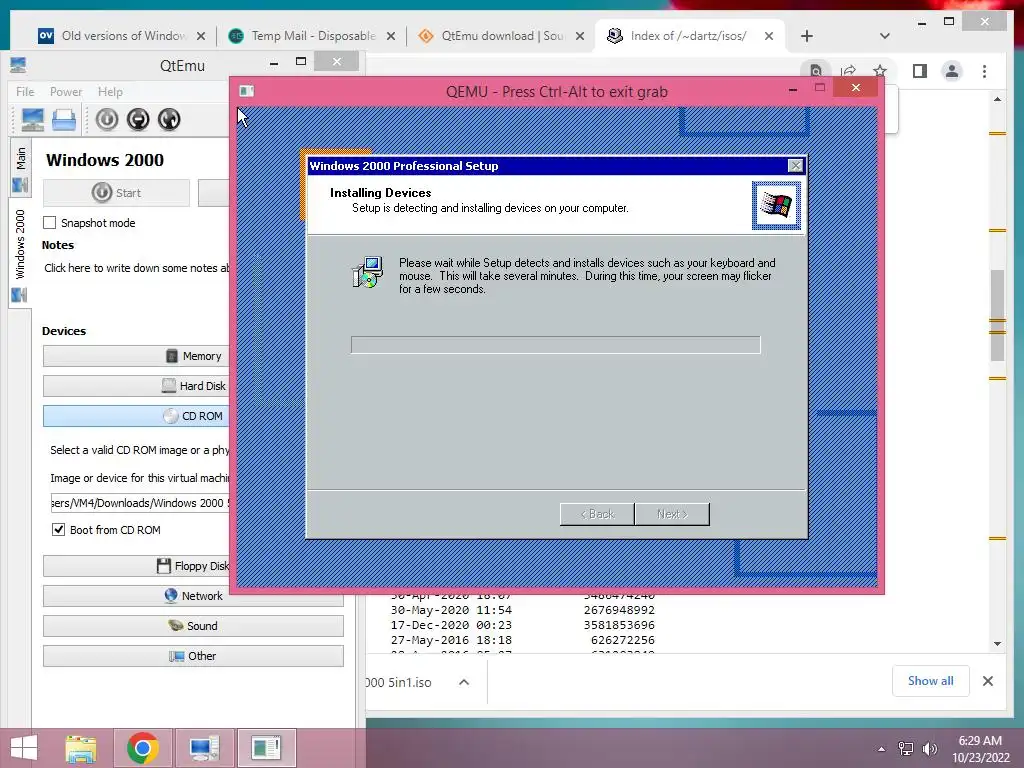Click file size 2676948992 in listing
Viewport: 1024px width, 768px height.
pyautogui.click(x=619, y=610)
